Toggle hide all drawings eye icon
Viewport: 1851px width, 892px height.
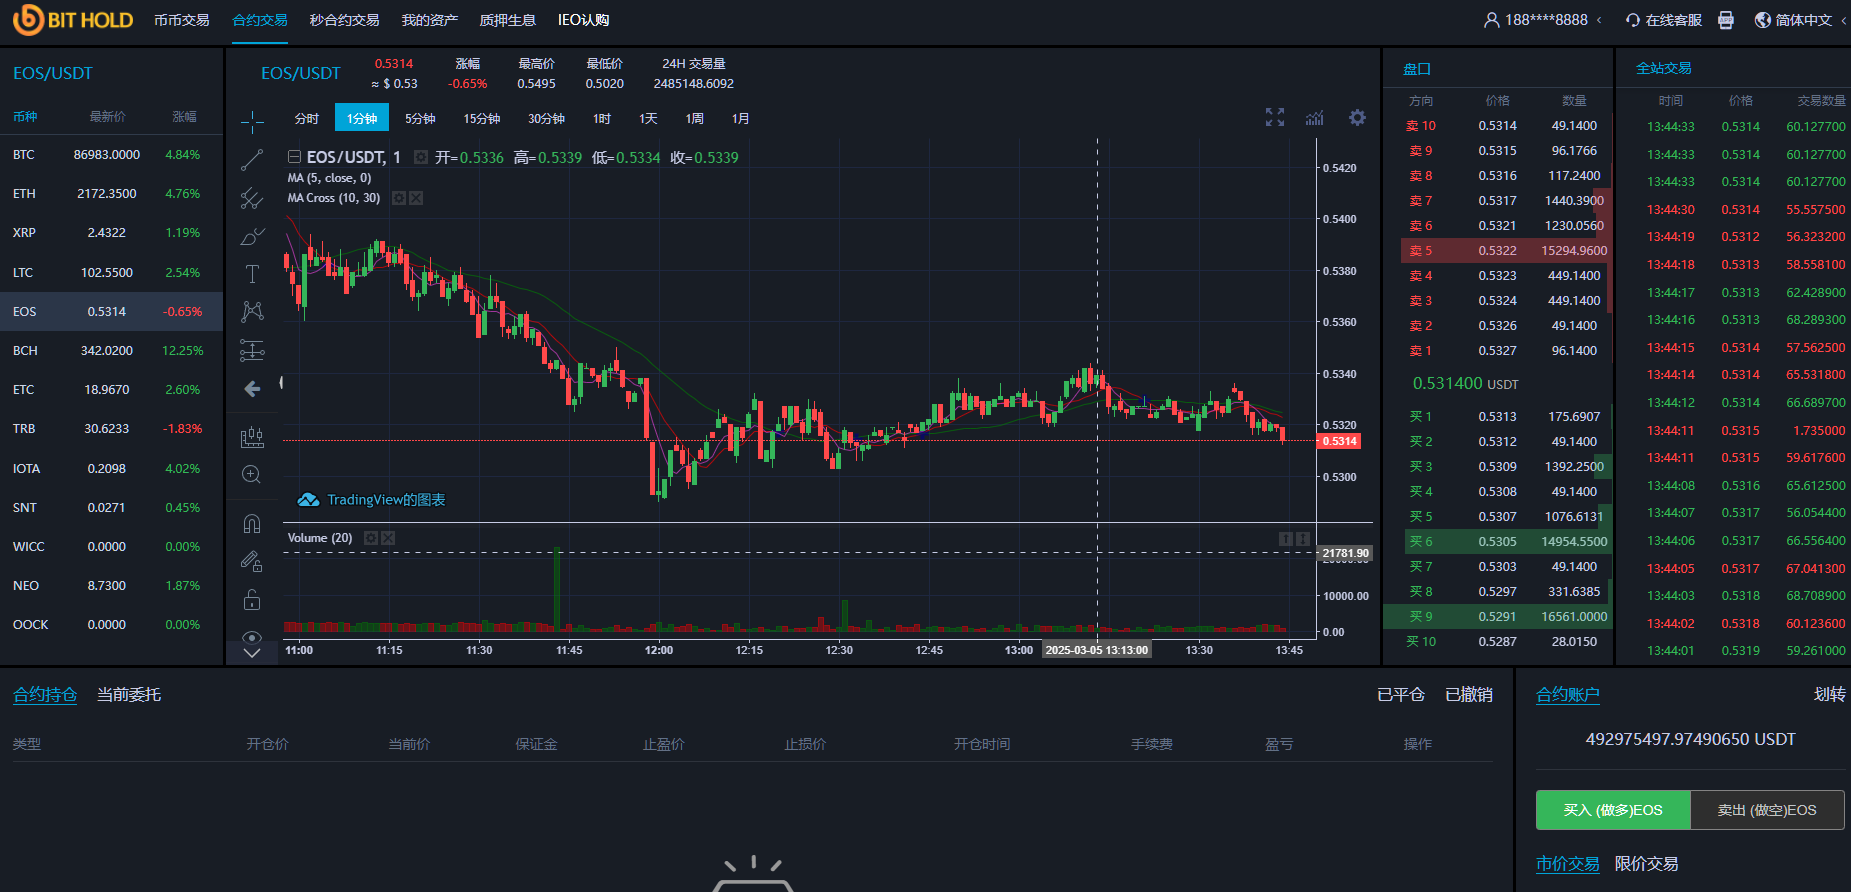[x=252, y=637]
